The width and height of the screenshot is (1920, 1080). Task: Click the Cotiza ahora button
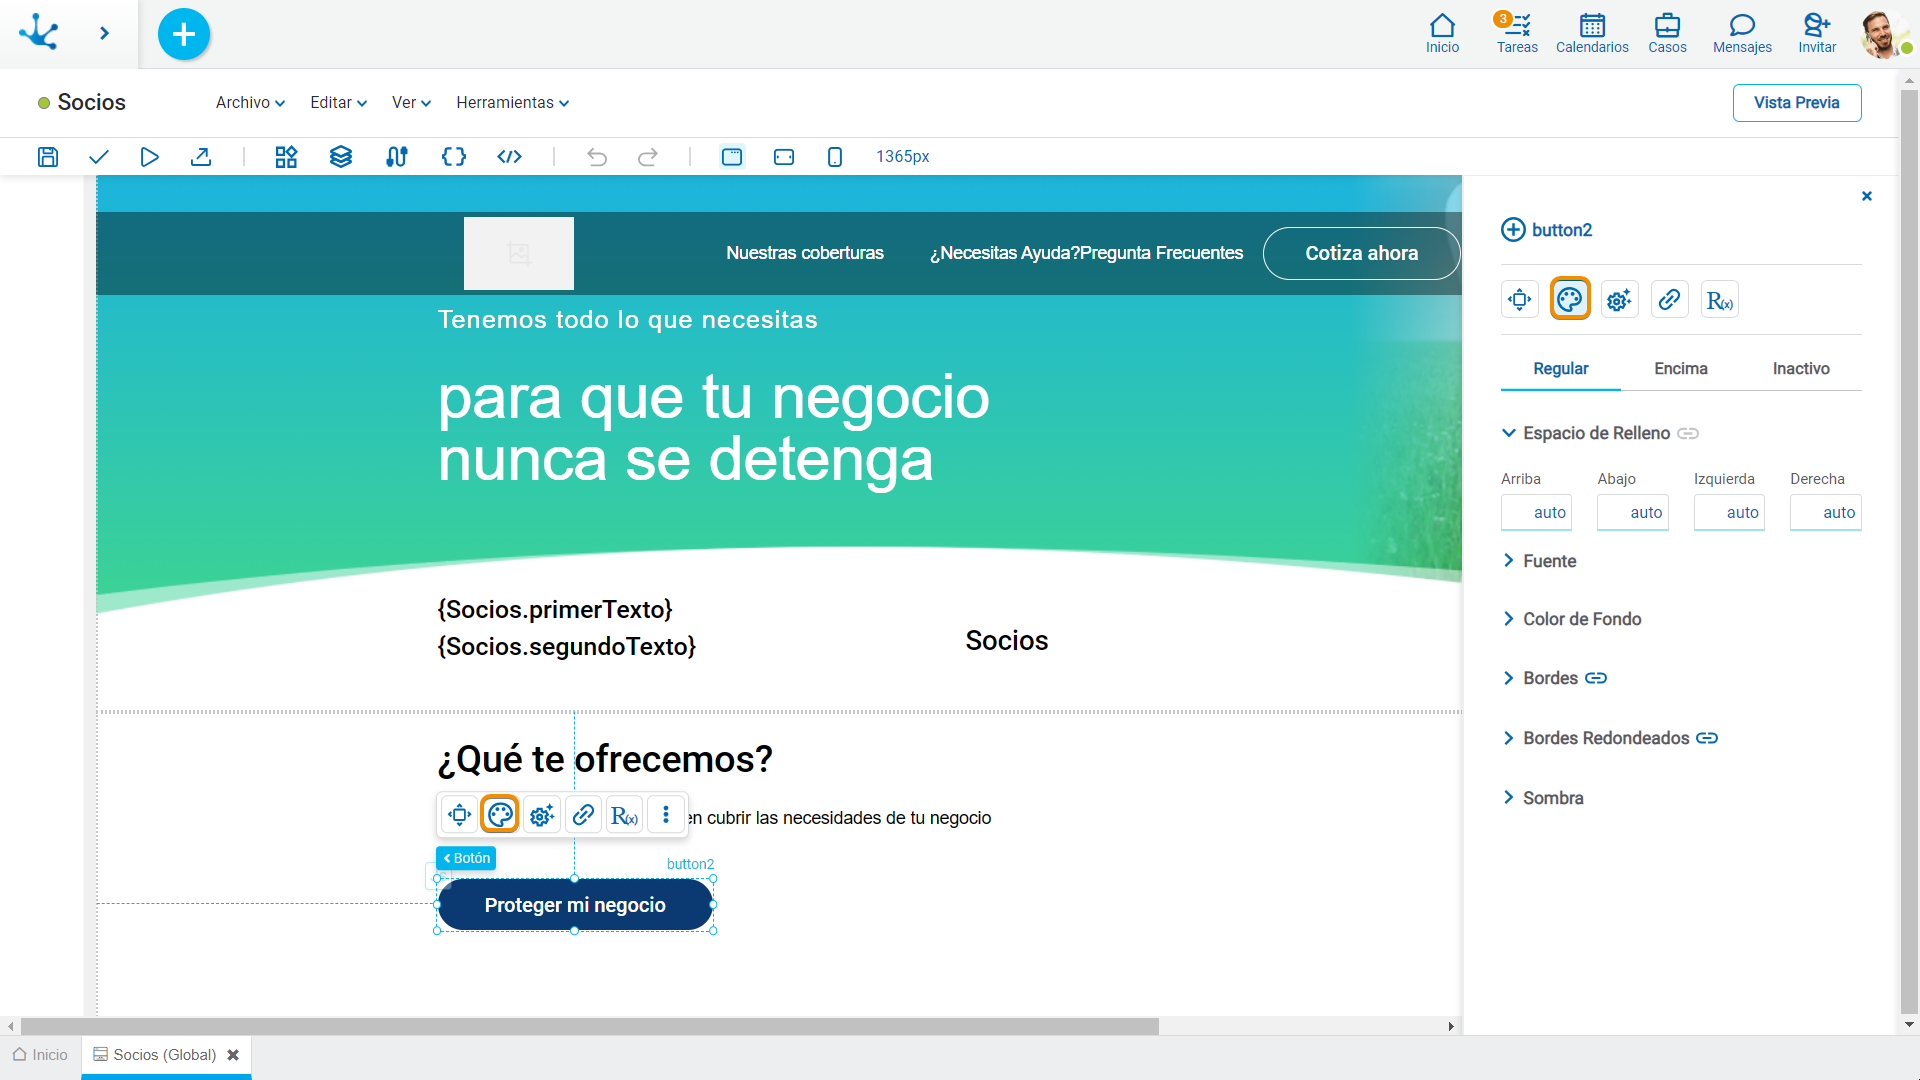tap(1361, 253)
